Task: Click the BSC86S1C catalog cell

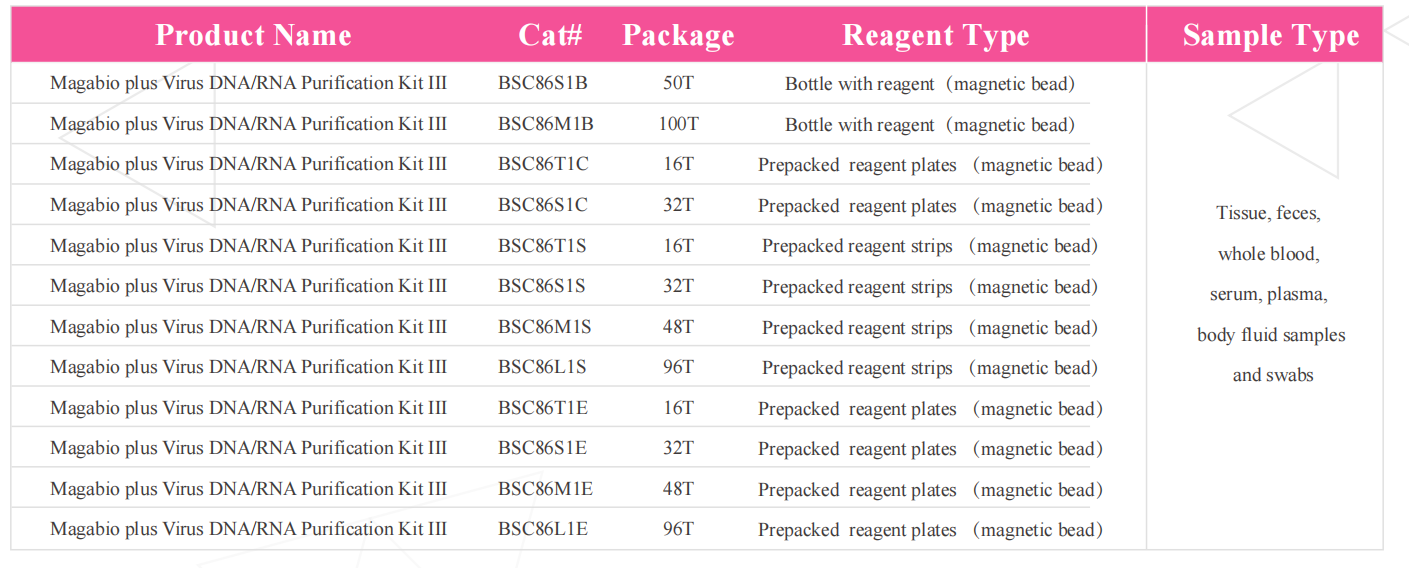Action: point(543,205)
